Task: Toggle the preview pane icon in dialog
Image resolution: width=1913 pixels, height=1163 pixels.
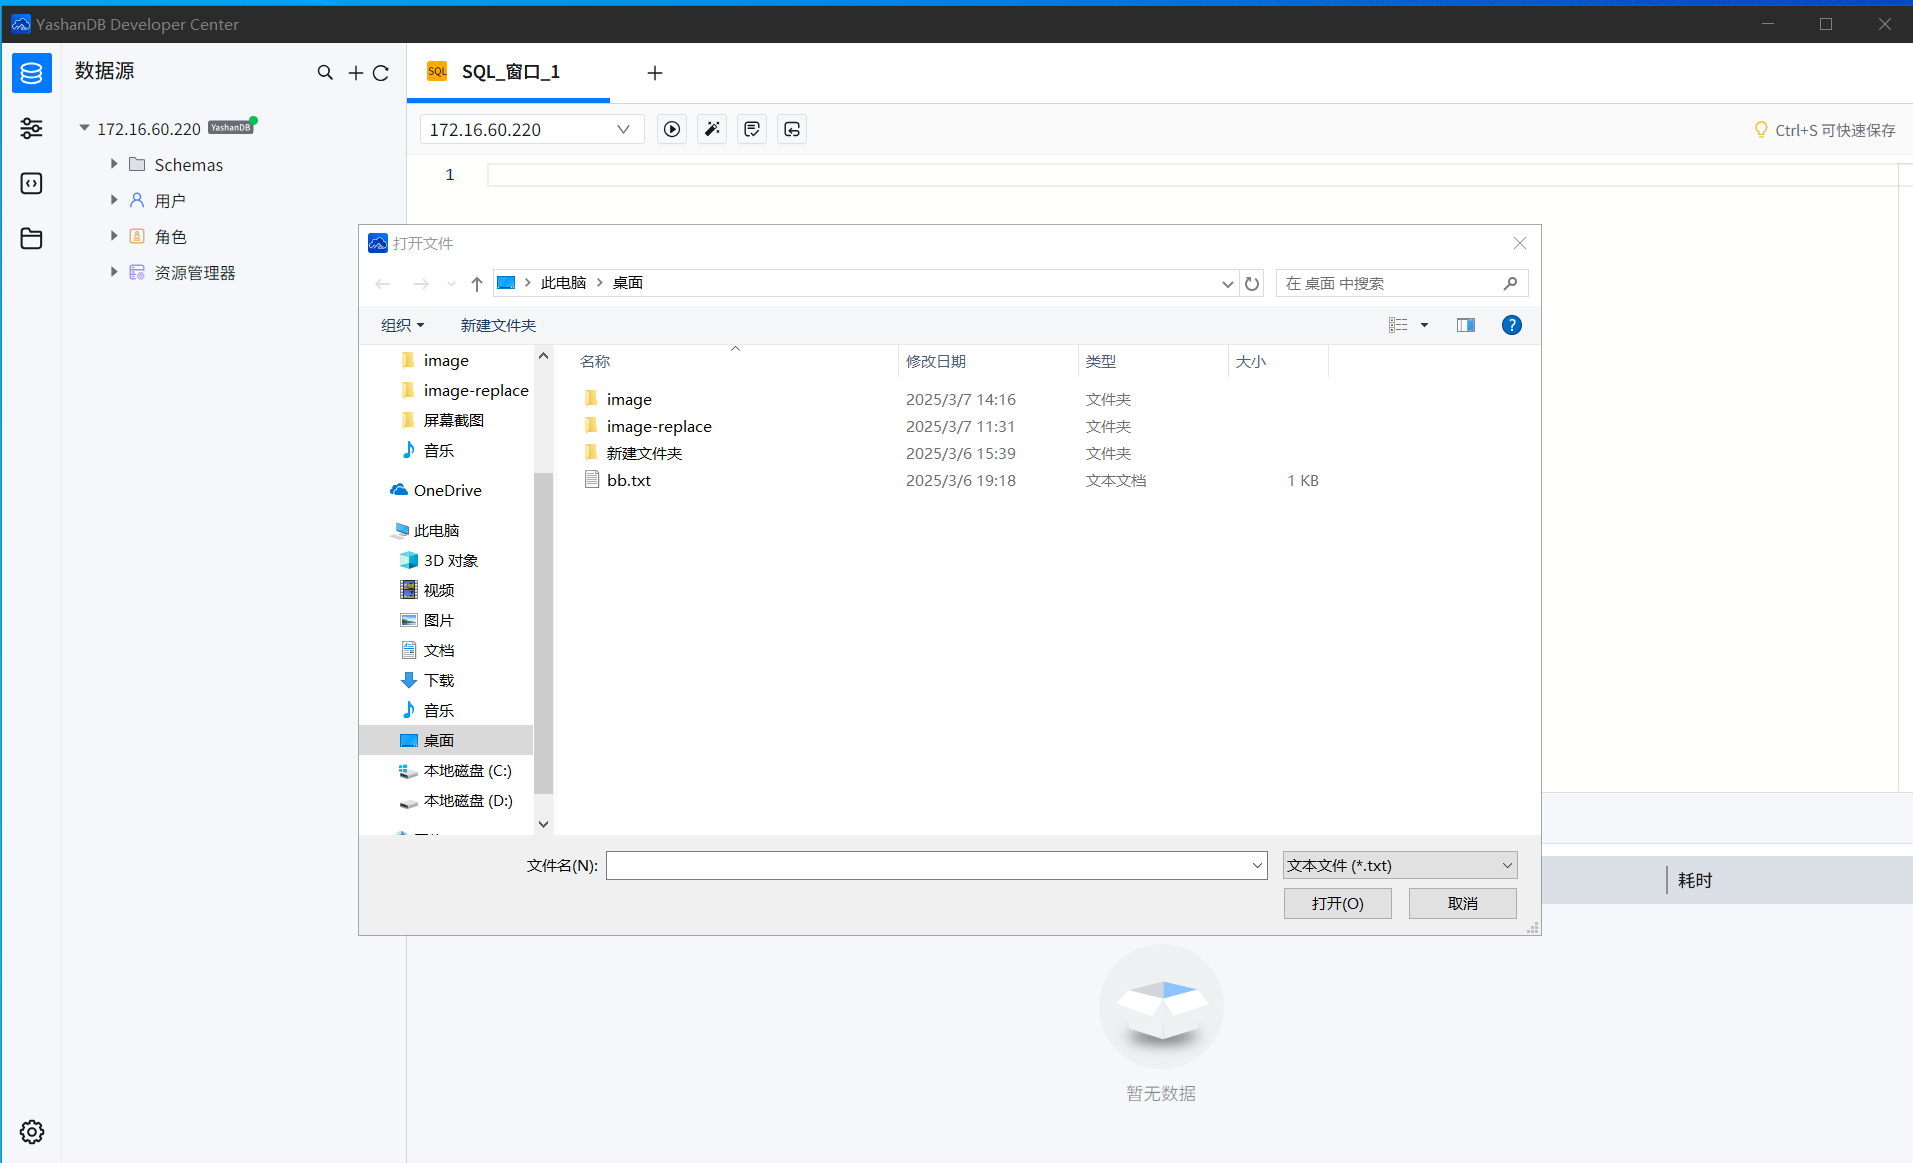Action: [x=1466, y=325]
